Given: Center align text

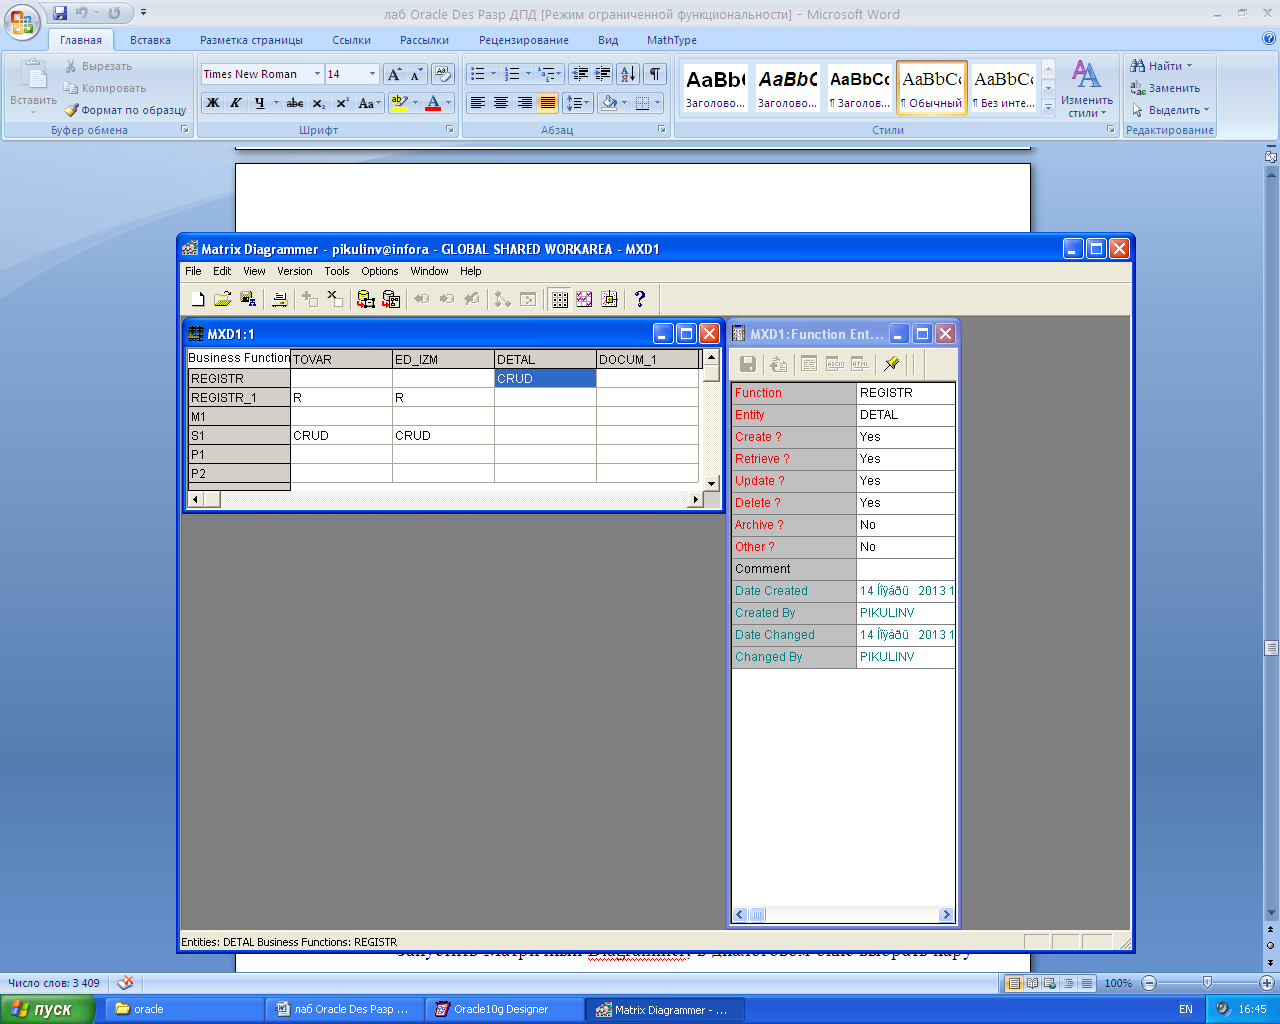Looking at the screenshot, I should click(x=501, y=103).
